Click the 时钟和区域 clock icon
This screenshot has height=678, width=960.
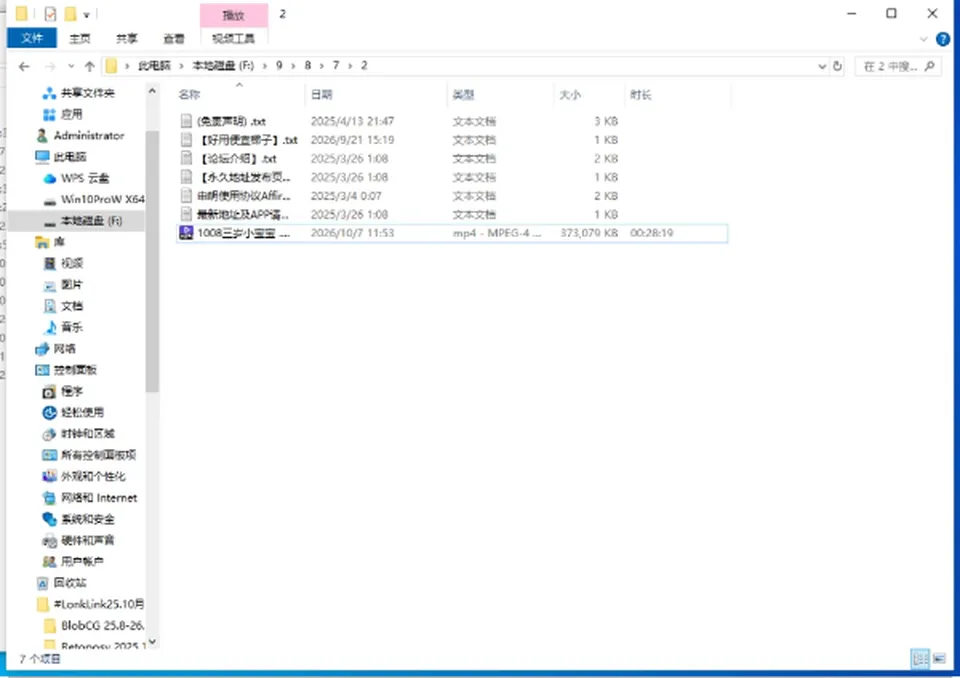(50, 434)
